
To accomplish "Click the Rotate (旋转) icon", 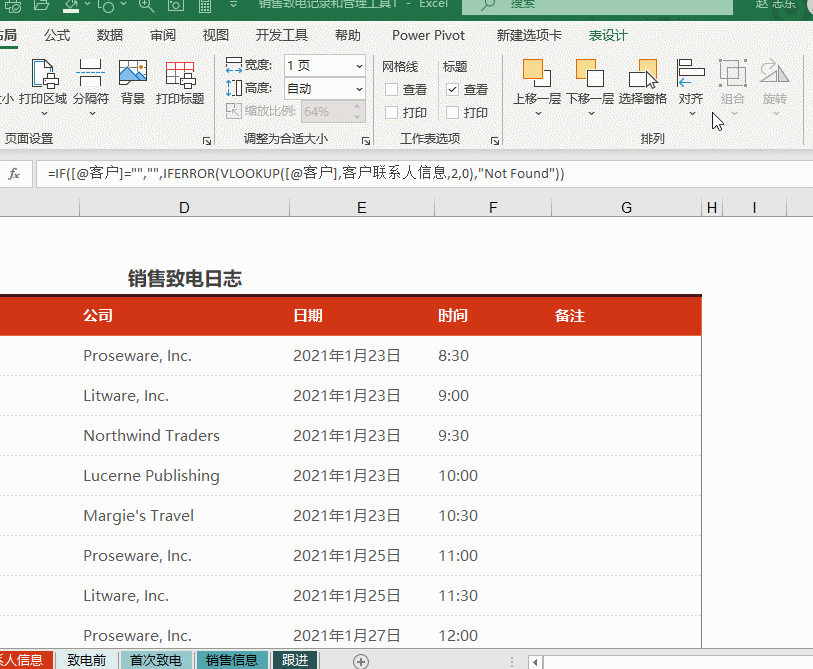I will [775, 73].
